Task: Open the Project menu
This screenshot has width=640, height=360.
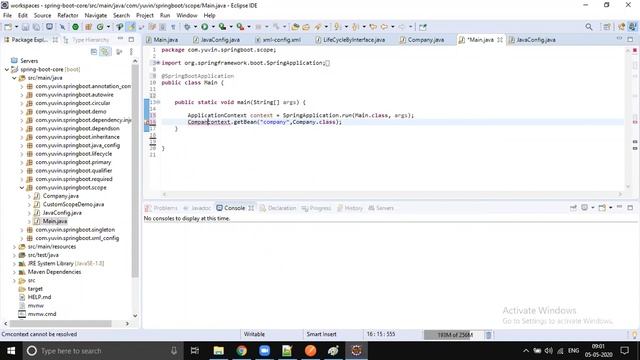Action: (x=144, y=15)
